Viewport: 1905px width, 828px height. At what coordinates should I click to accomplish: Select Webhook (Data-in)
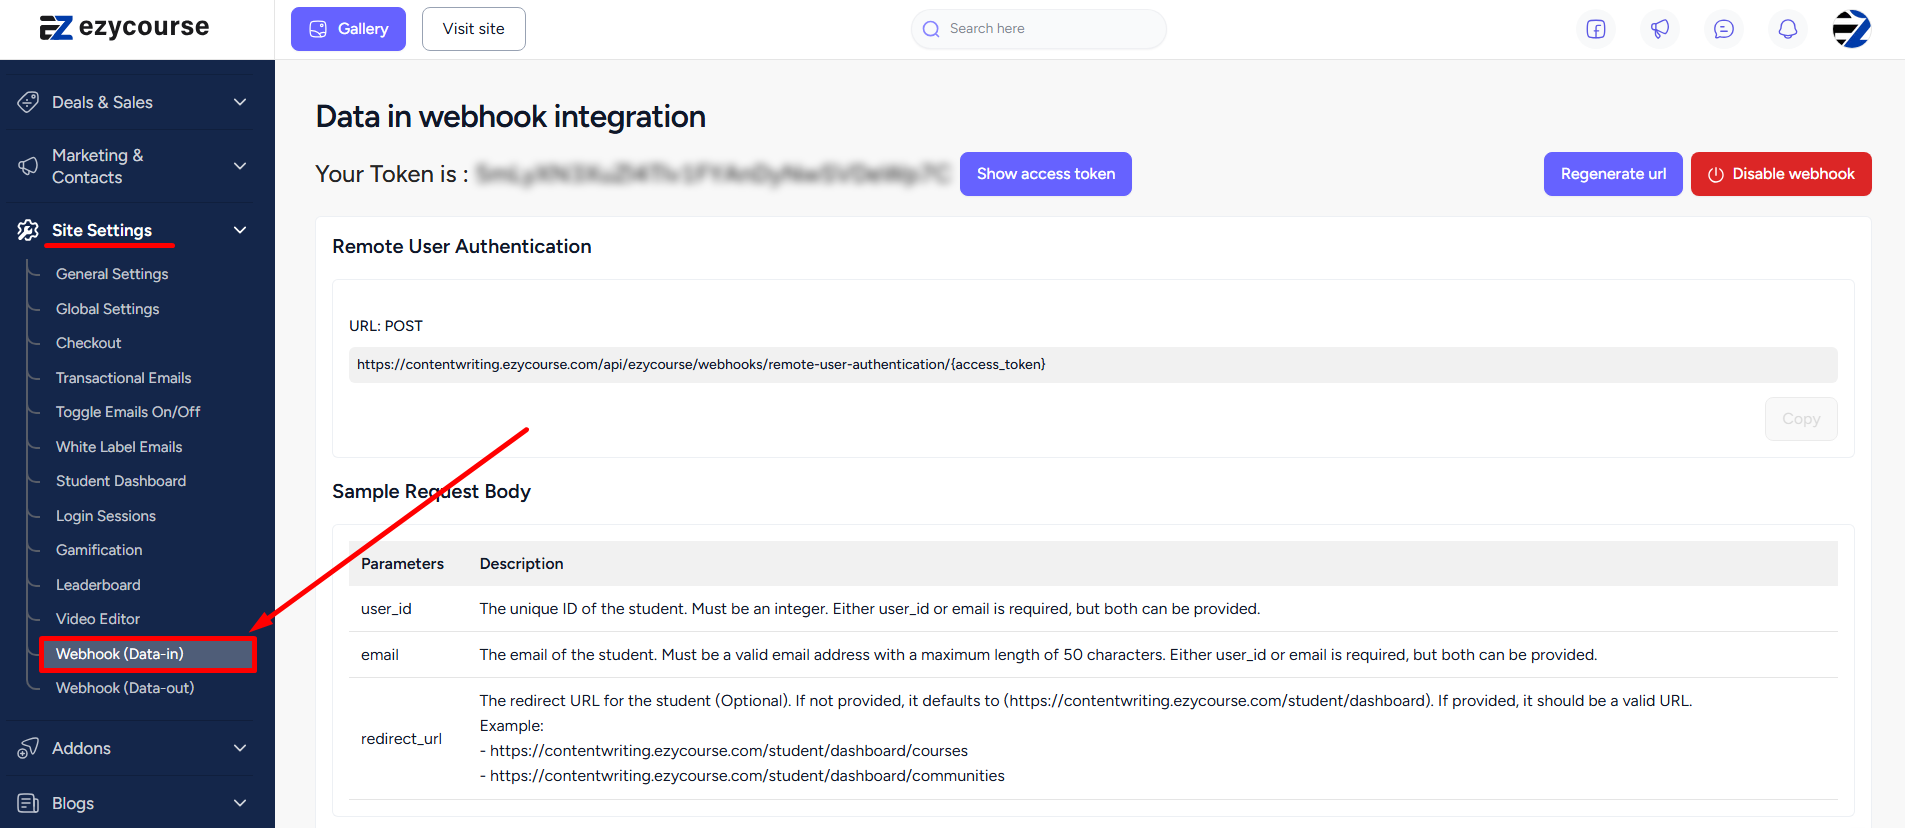[148, 654]
